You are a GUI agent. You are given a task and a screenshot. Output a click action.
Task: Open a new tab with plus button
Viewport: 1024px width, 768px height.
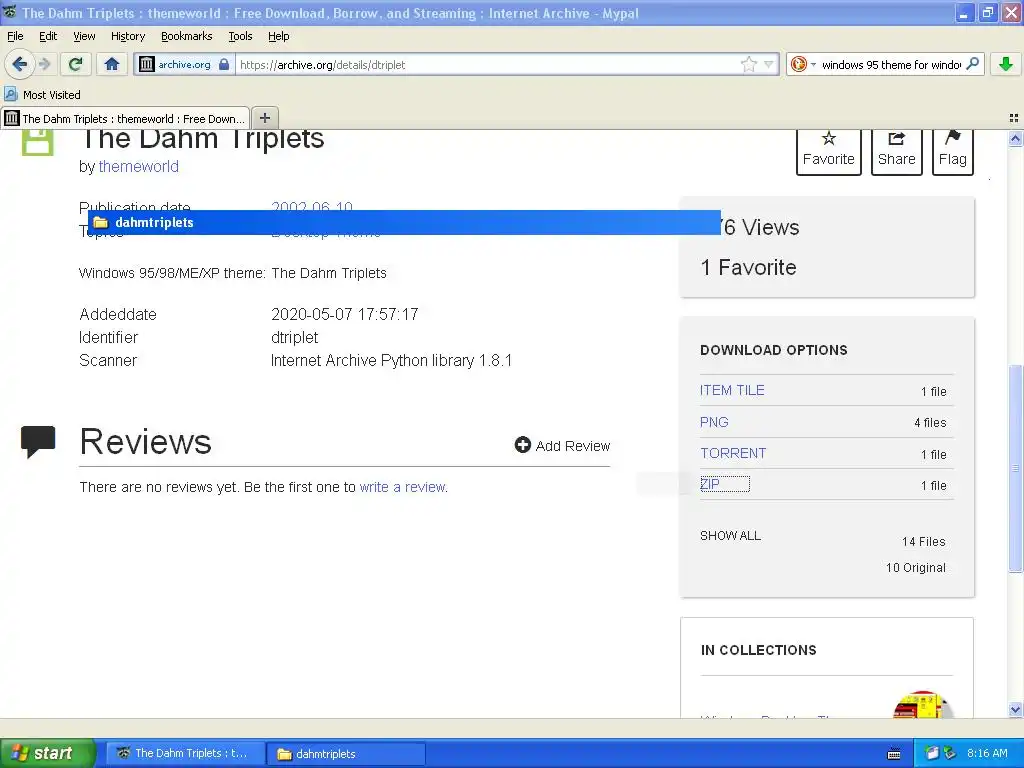[264, 118]
